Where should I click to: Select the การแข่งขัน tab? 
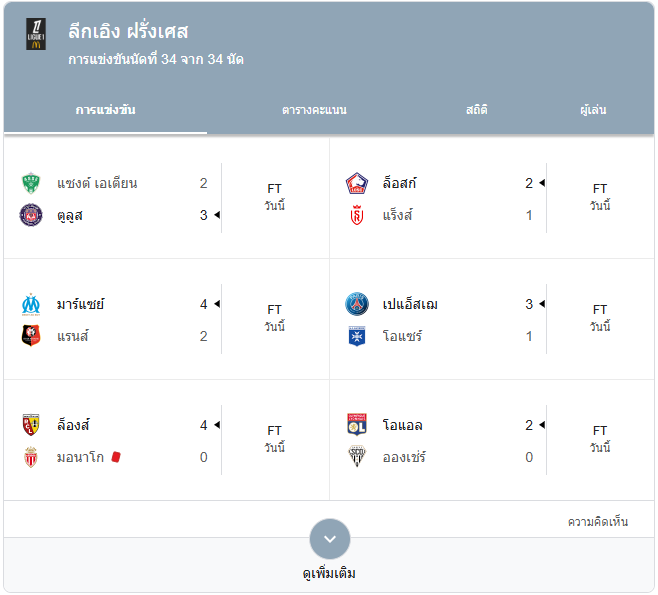(105, 110)
